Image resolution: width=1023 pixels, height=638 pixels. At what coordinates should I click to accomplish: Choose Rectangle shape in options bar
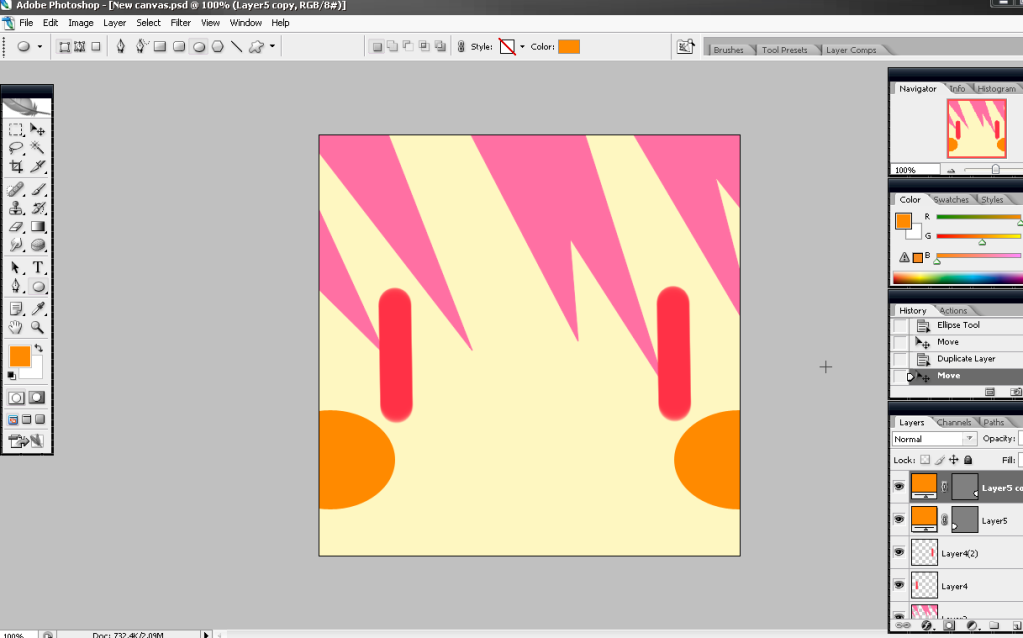(160, 47)
